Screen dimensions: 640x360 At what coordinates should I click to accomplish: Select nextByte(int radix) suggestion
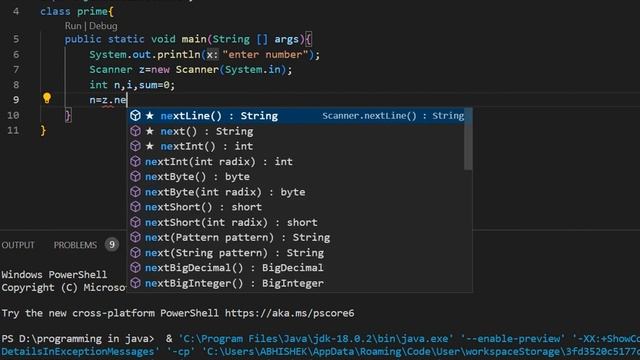click(297, 192)
